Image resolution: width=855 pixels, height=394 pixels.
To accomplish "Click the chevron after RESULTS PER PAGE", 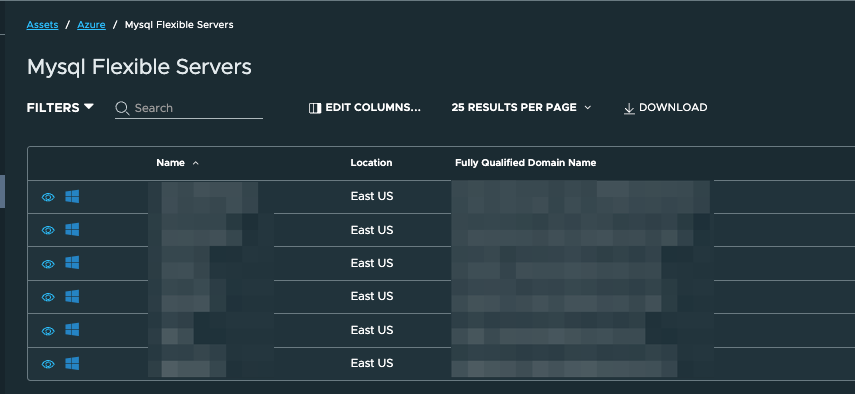I will (x=587, y=108).
